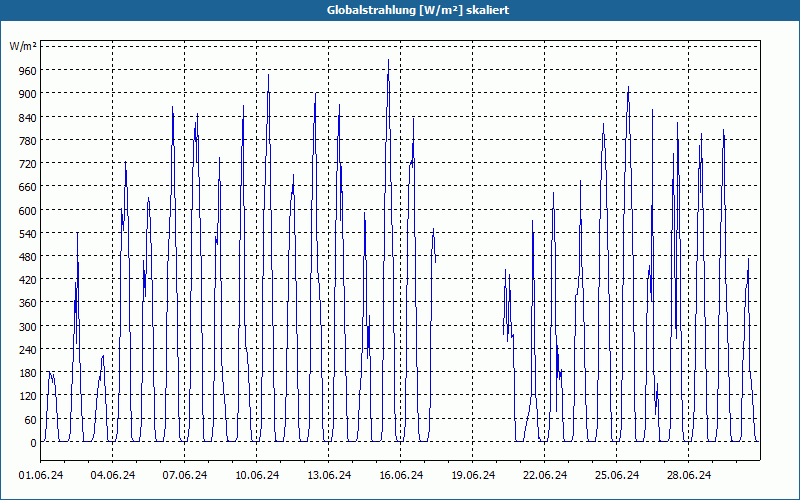Click the 16.06.24 date label
800x500 pixels.
(x=401, y=475)
